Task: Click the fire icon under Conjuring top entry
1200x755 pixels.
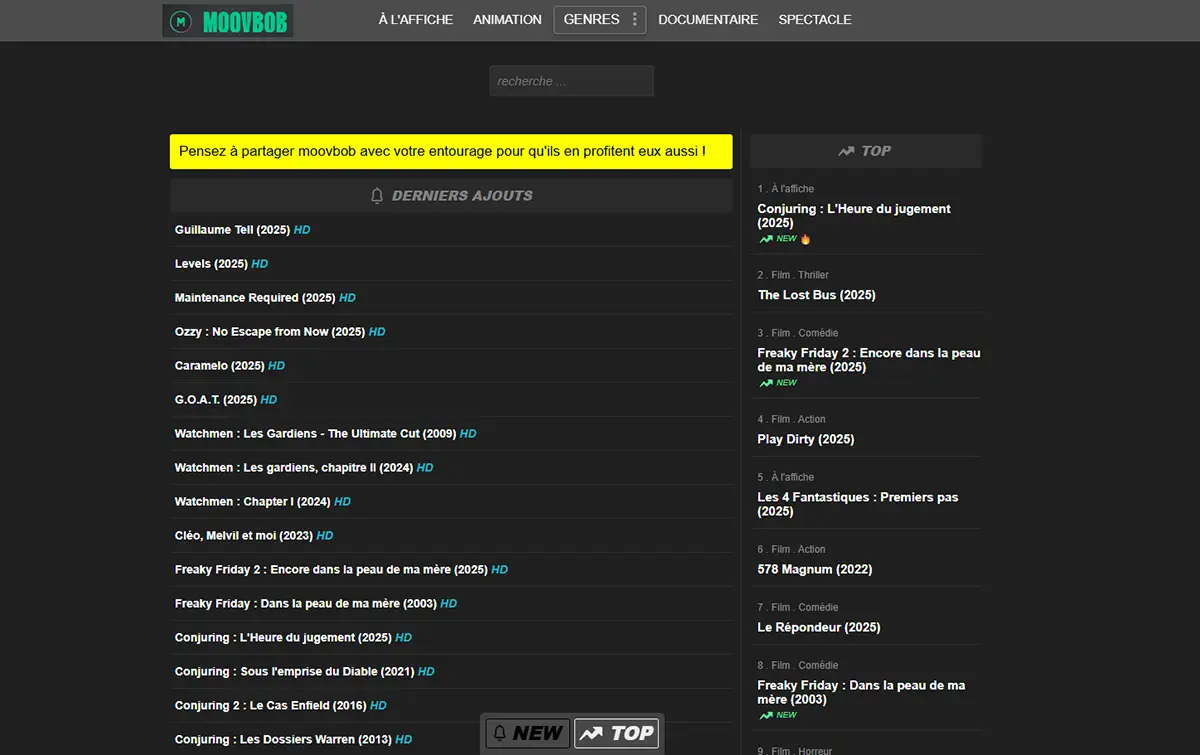Action: click(806, 239)
